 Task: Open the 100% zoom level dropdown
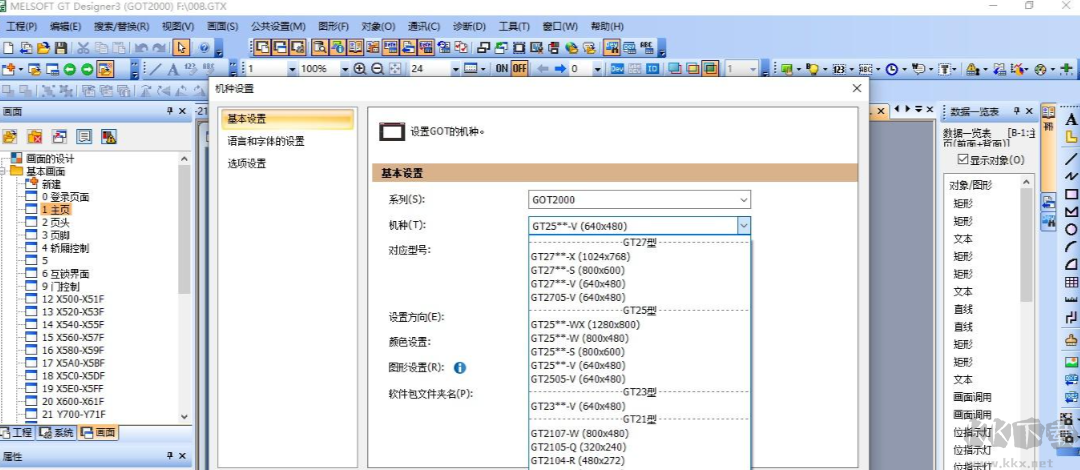[344, 69]
